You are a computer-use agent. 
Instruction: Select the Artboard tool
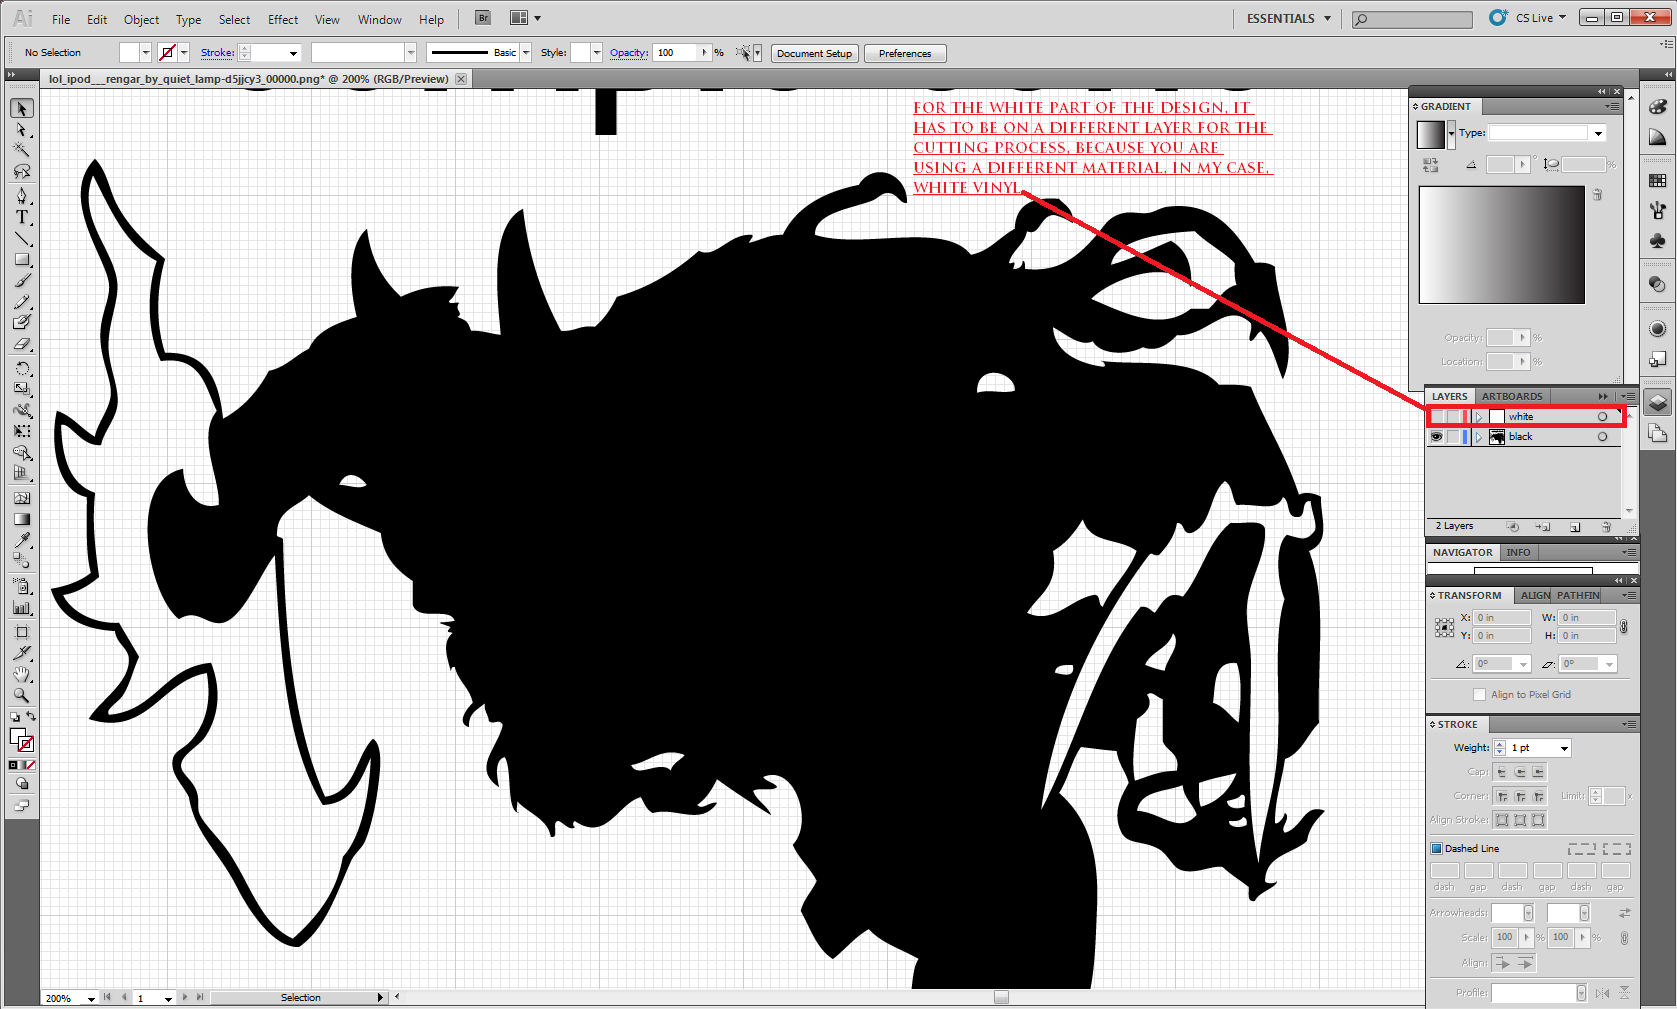(x=22, y=632)
